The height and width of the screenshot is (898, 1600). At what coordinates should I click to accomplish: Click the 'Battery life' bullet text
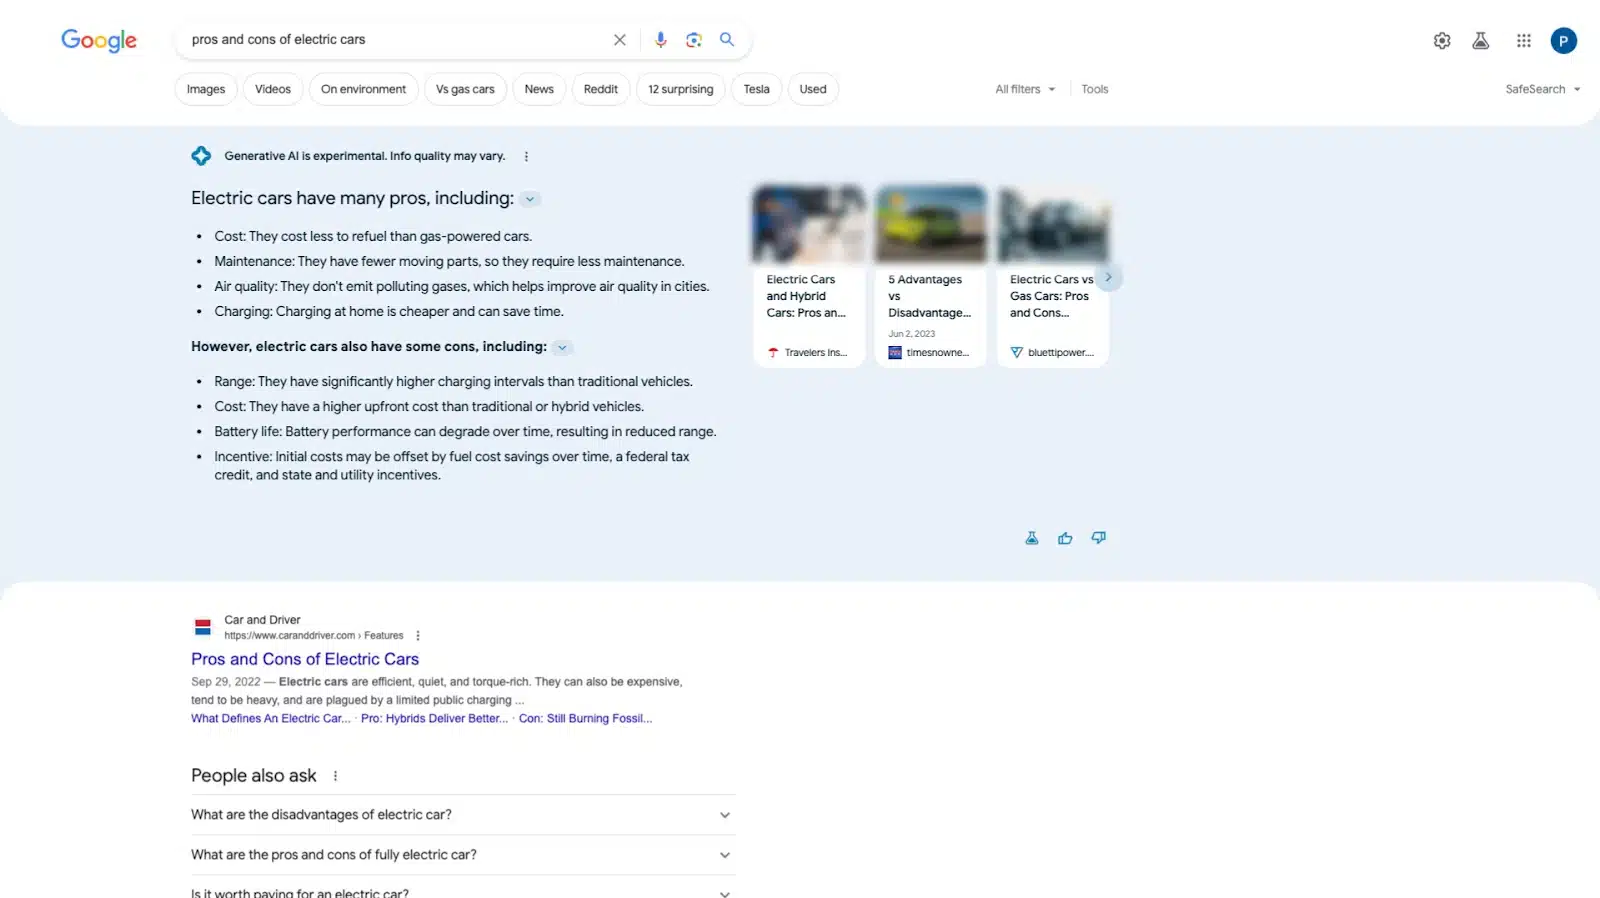pyautogui.click(x=465, y=432)
